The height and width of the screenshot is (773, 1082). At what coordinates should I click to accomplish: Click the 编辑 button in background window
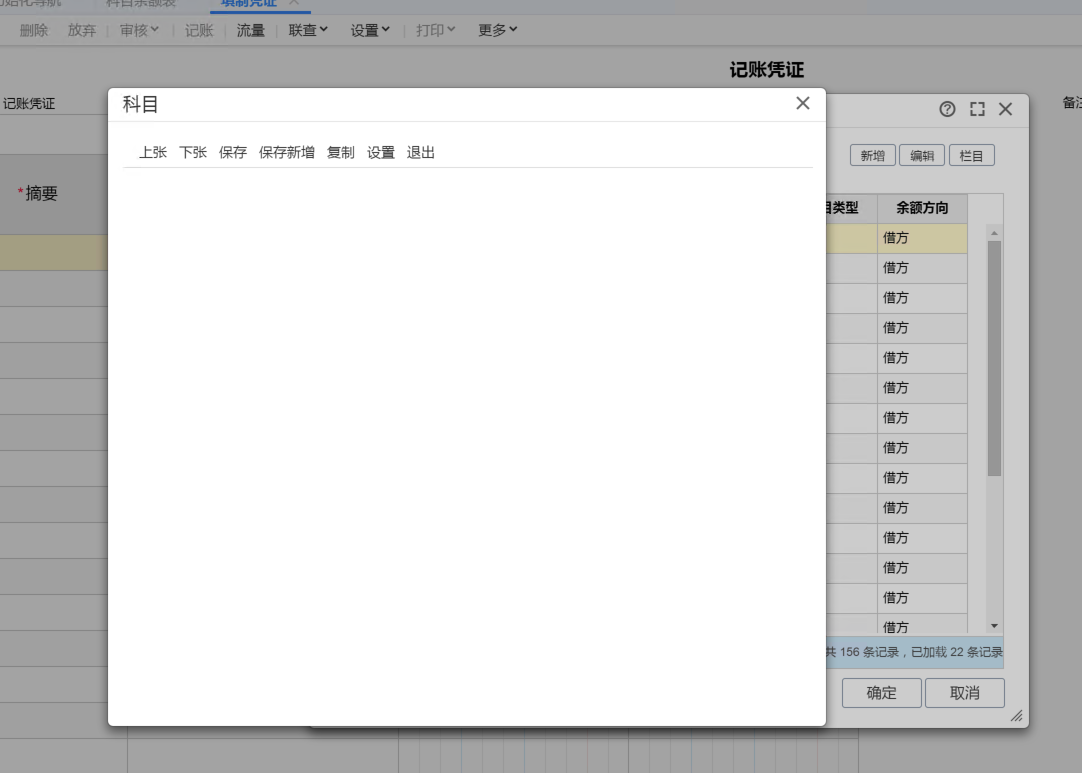[x=922, y=155]
